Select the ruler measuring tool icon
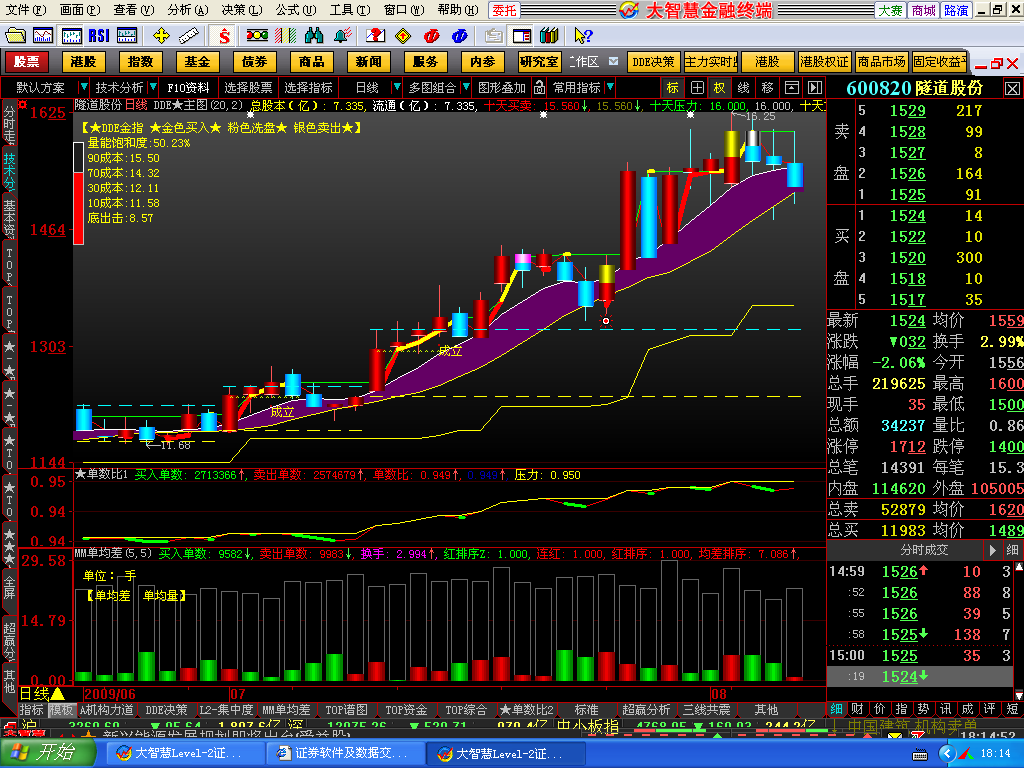The width and height of the screenshot is (1024, 768). click(x=189, y=35)
